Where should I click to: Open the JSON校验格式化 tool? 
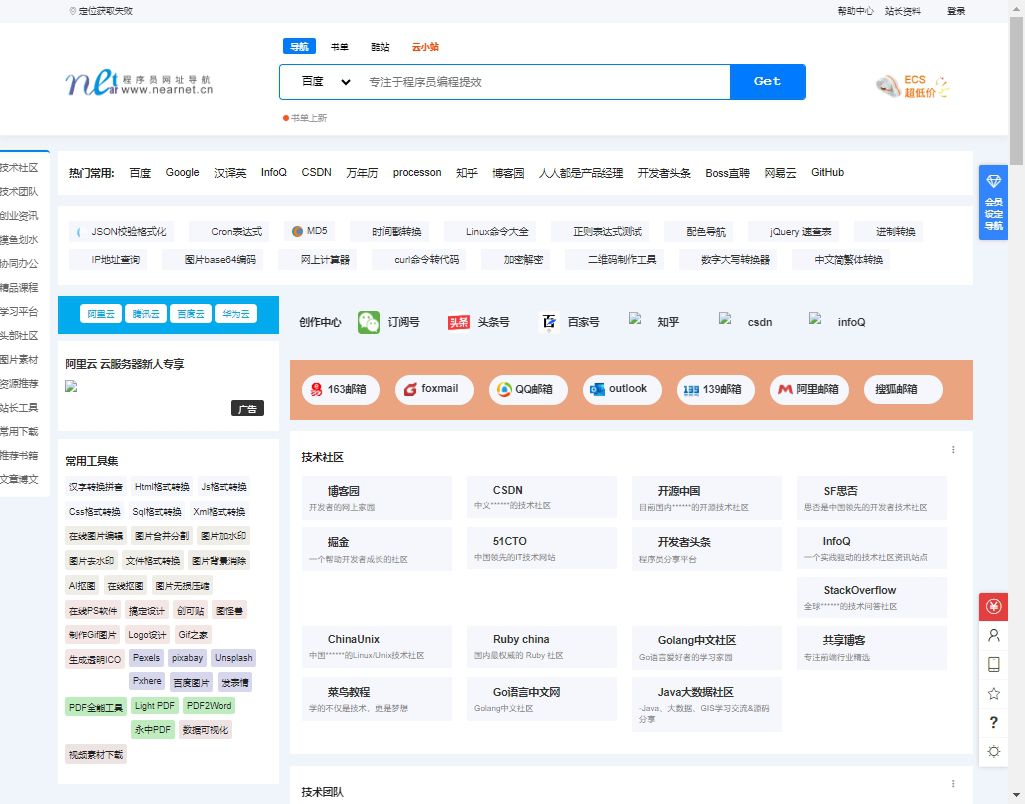click(x=122, y=231)
